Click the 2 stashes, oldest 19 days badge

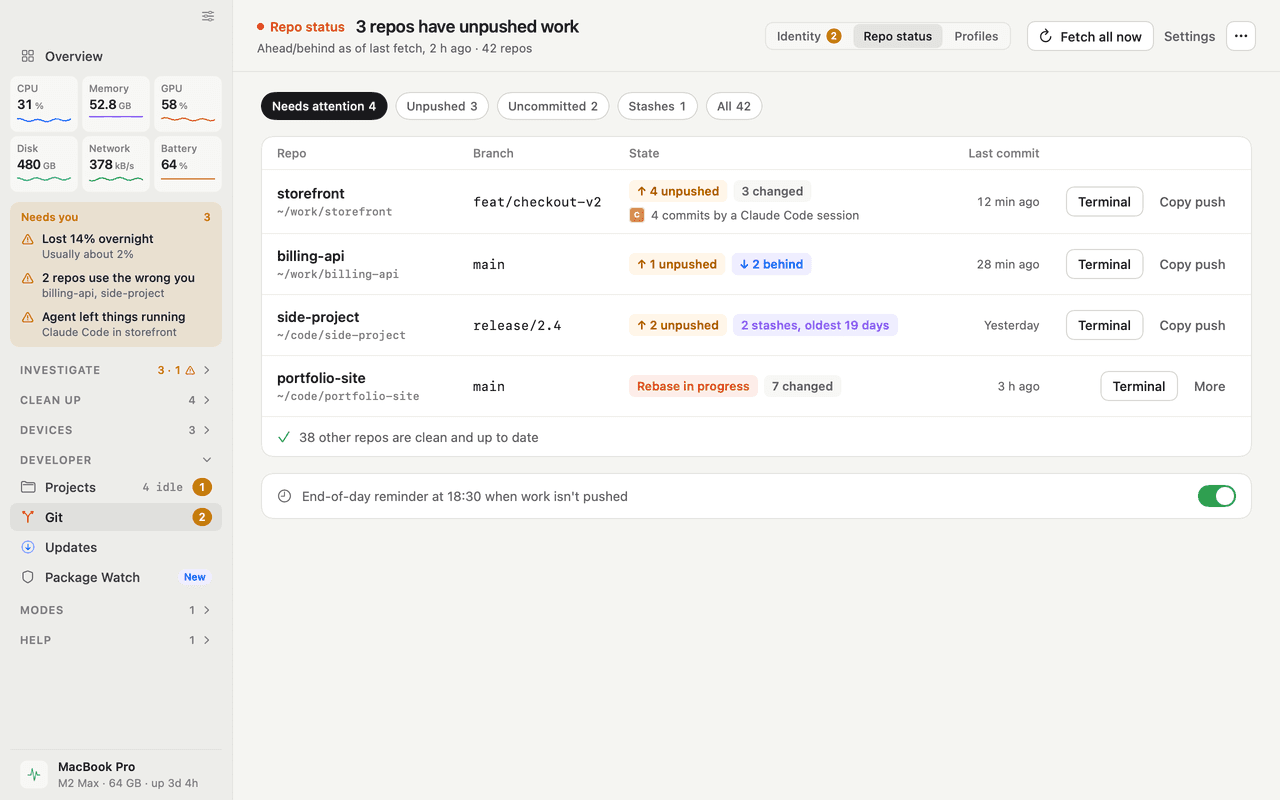pos(815,325)
